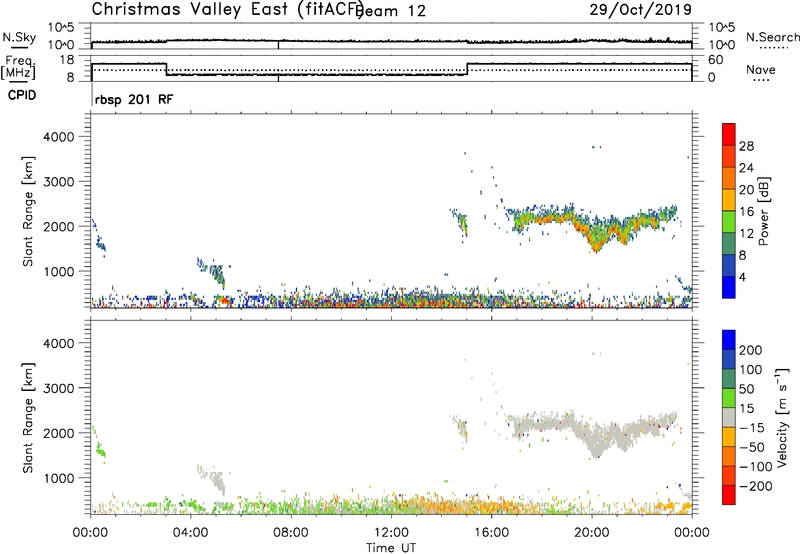800x554 pixels.
Task: Click the 'Power [dB]' color bar label
Action: tap(763, 211)
